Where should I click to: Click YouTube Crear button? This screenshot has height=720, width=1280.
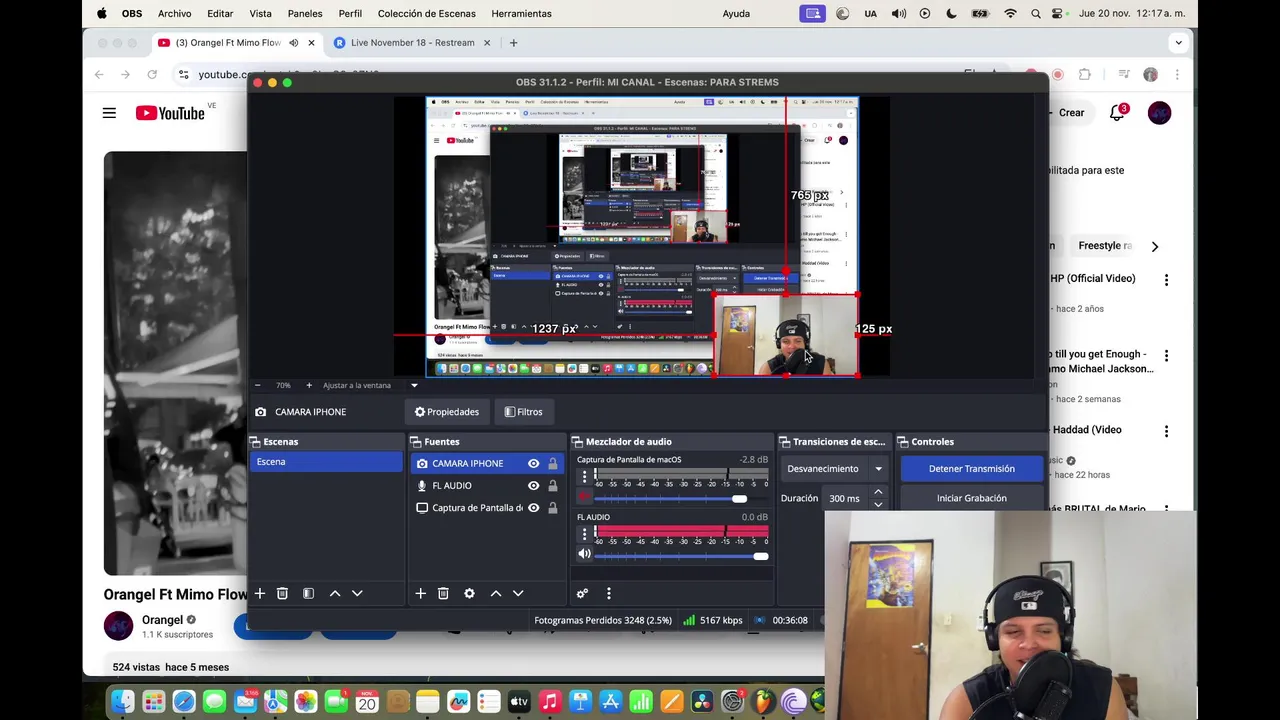[x=1070, y=113]
